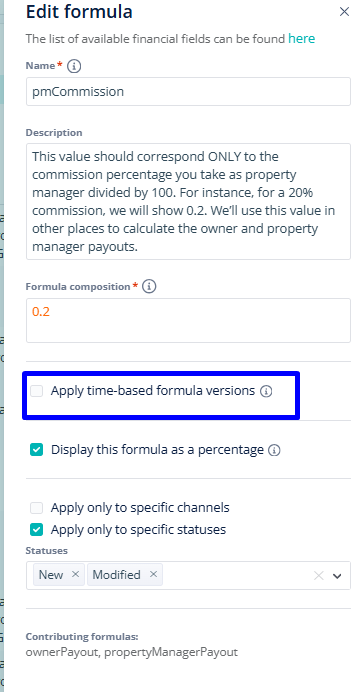Screen dimensions: 363x692
Task: Click info icon for Display as percentage
Action: [x=274, y=450]
